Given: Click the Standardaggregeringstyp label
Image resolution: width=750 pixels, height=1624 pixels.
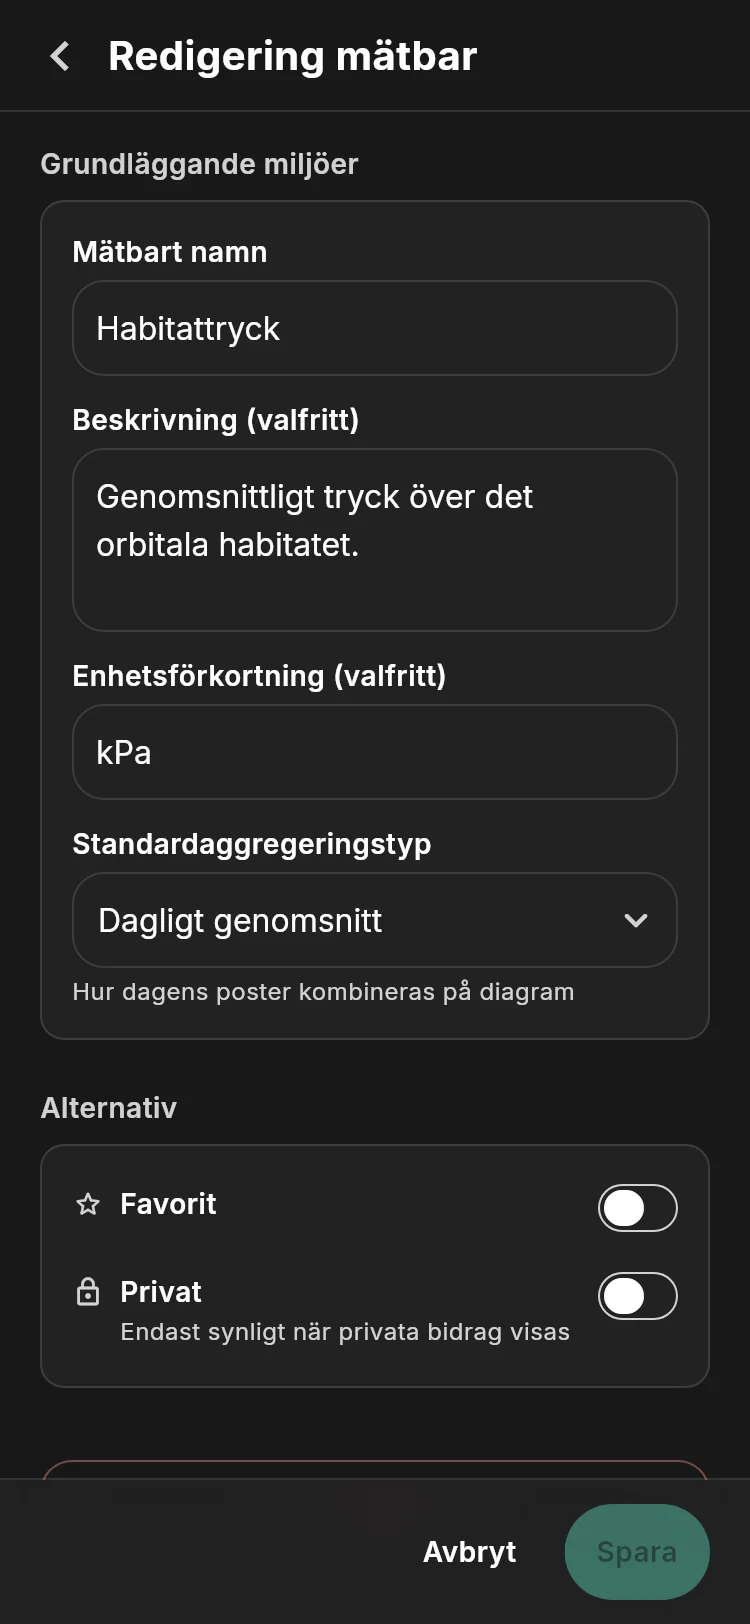Looking at the screenshot, I should click(x=252, y=844).
